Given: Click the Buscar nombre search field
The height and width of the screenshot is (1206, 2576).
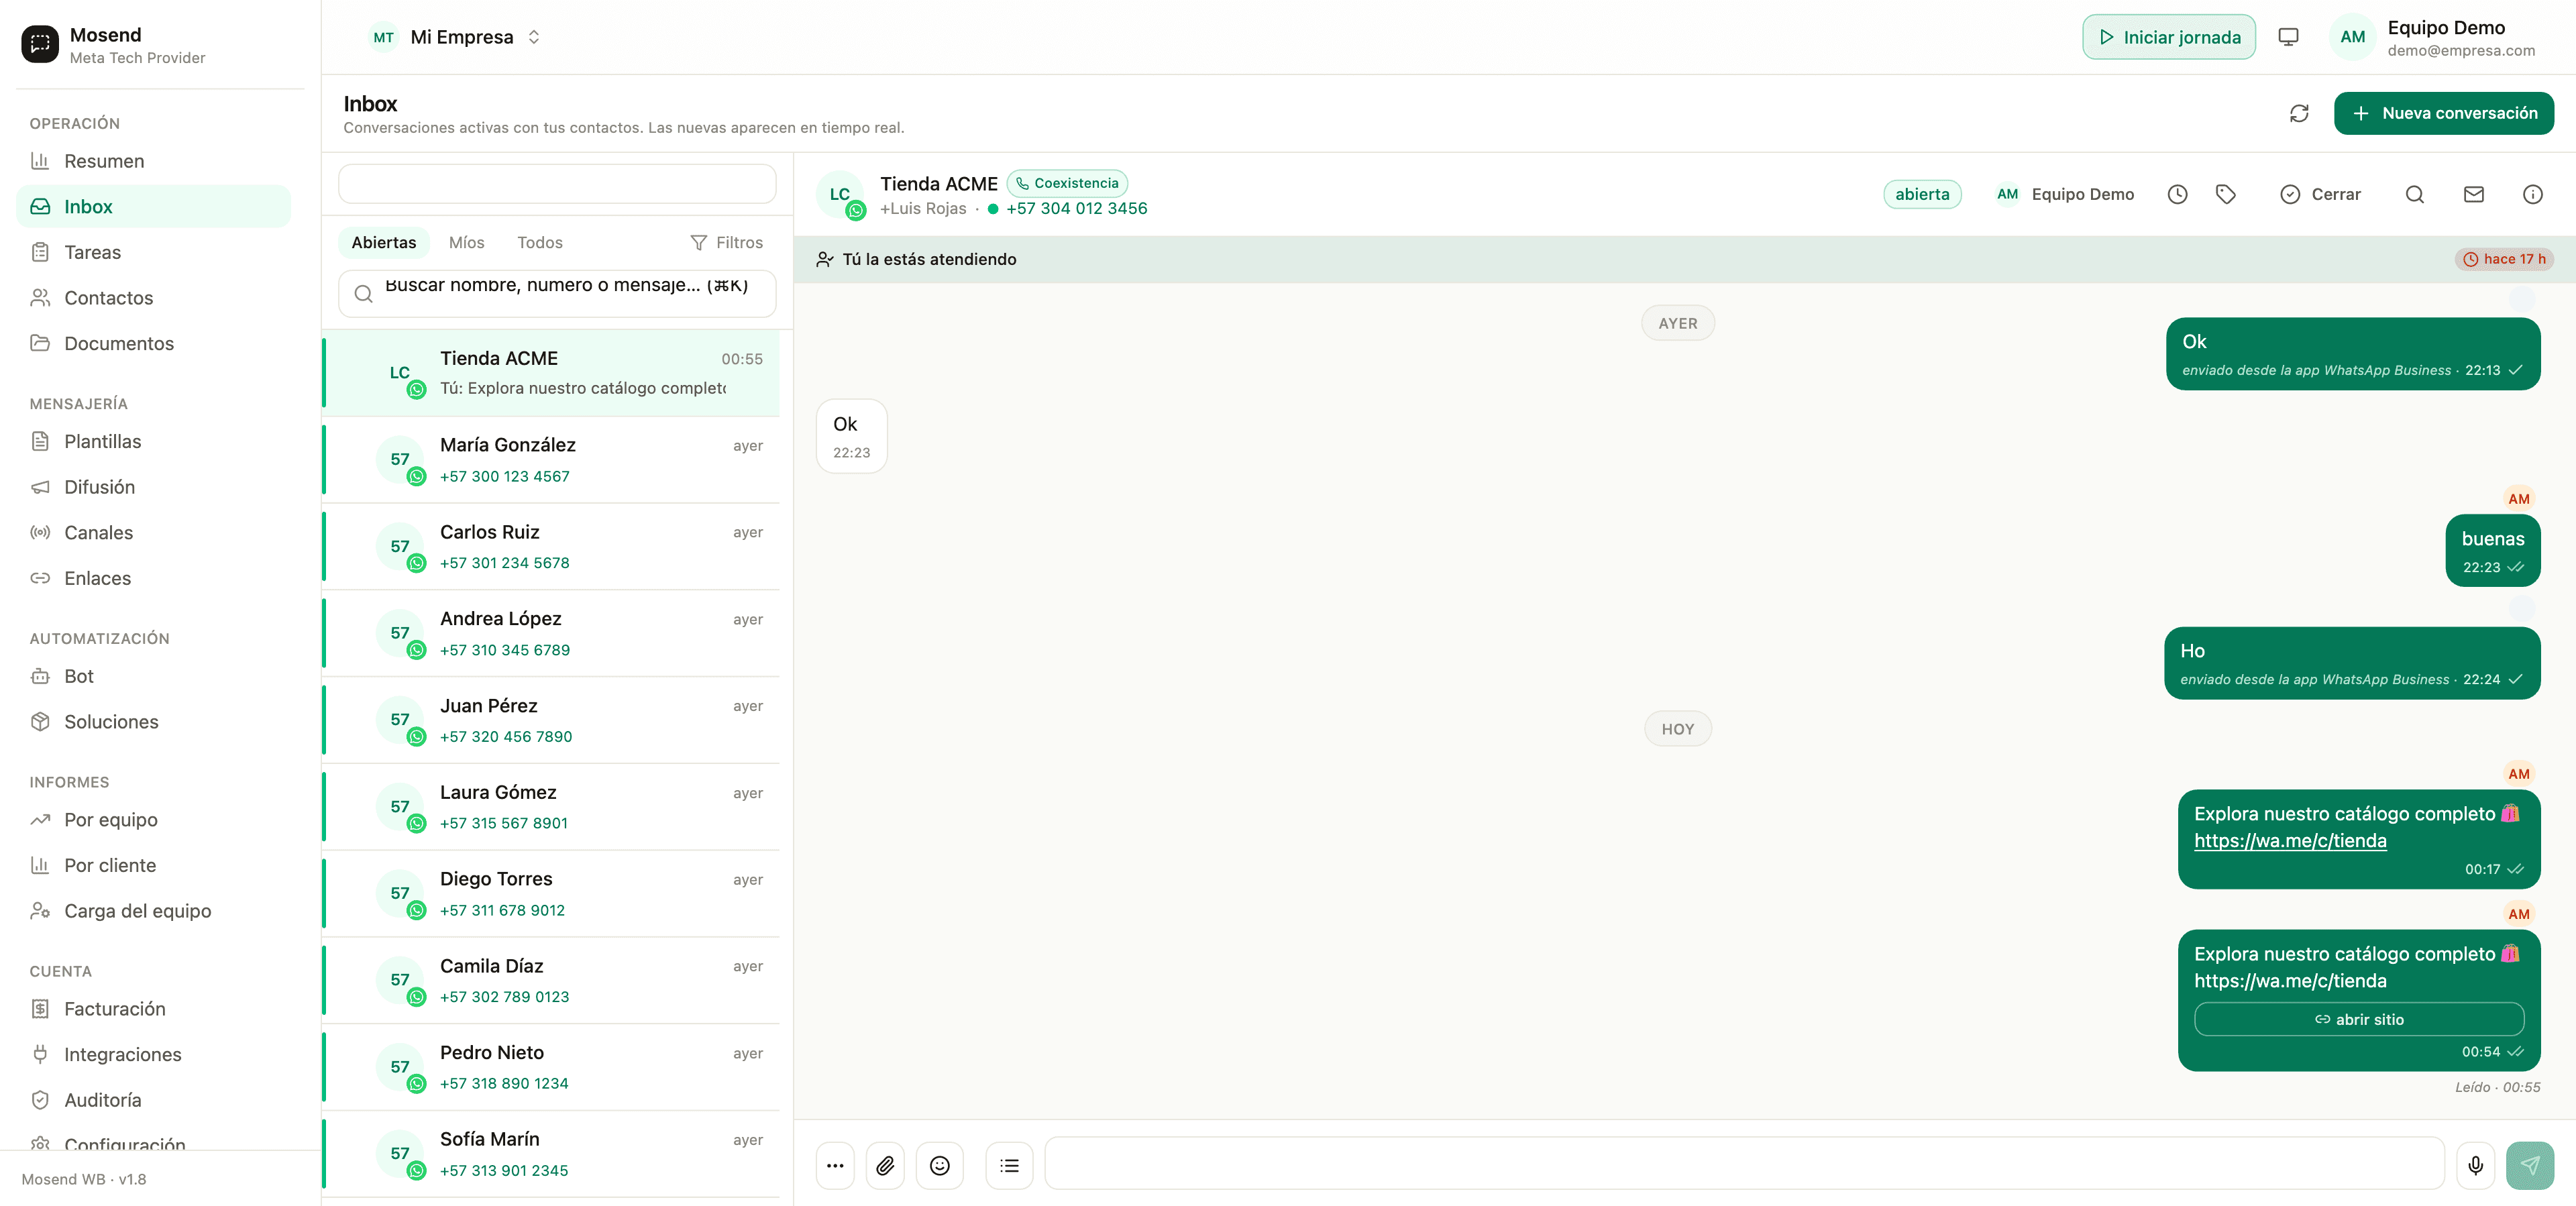Looking at the screenshot, I should tap(557, 293).
